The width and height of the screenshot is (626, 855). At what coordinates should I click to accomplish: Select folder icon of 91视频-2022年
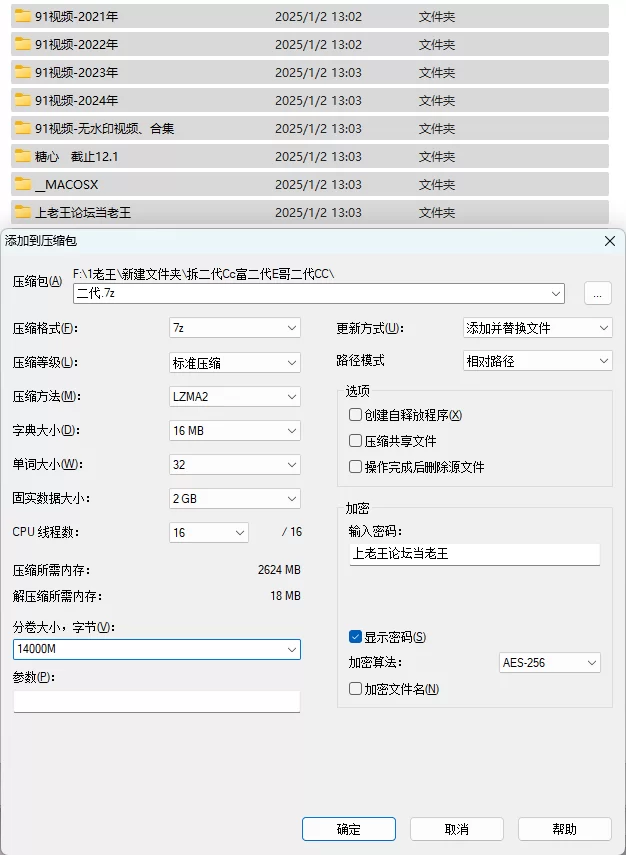[x=22, y=44]
